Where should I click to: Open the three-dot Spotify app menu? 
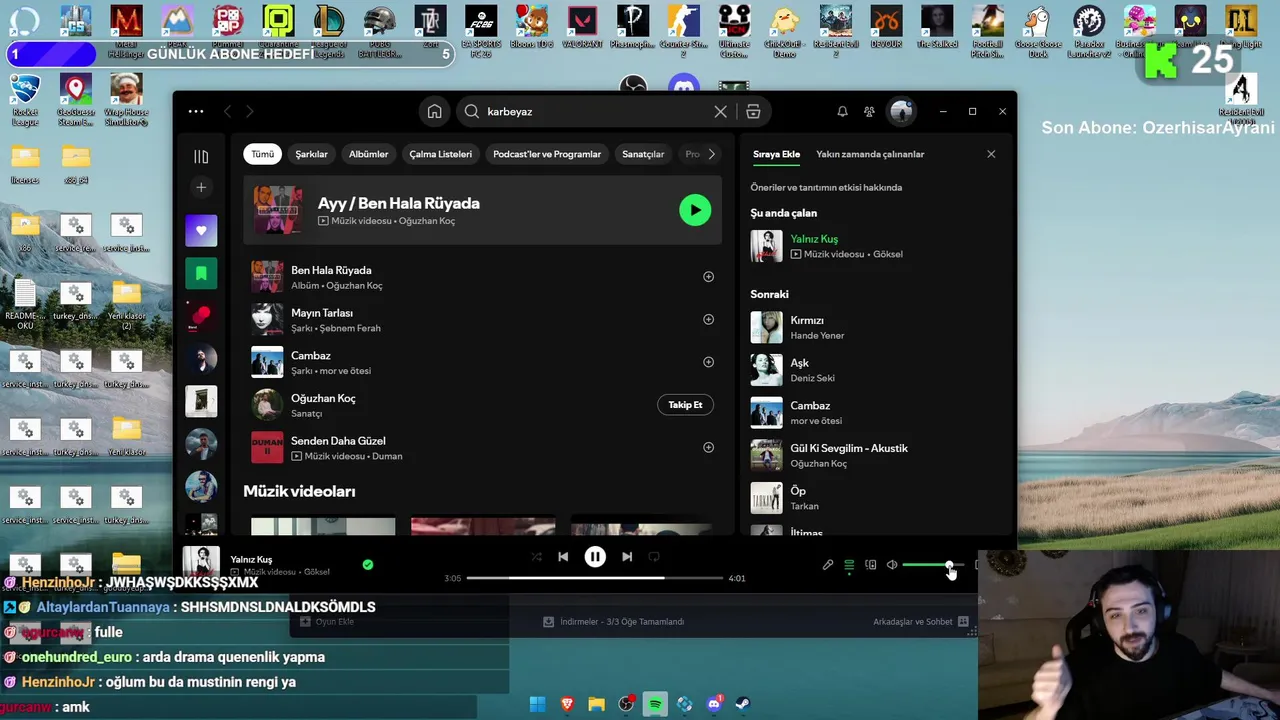tap(196, 112)
